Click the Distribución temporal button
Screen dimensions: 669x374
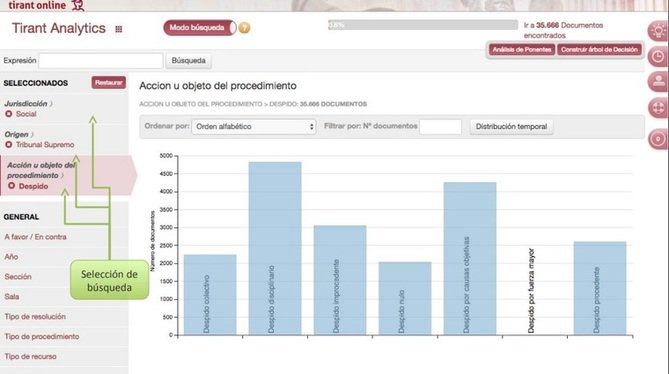[511, 127]
